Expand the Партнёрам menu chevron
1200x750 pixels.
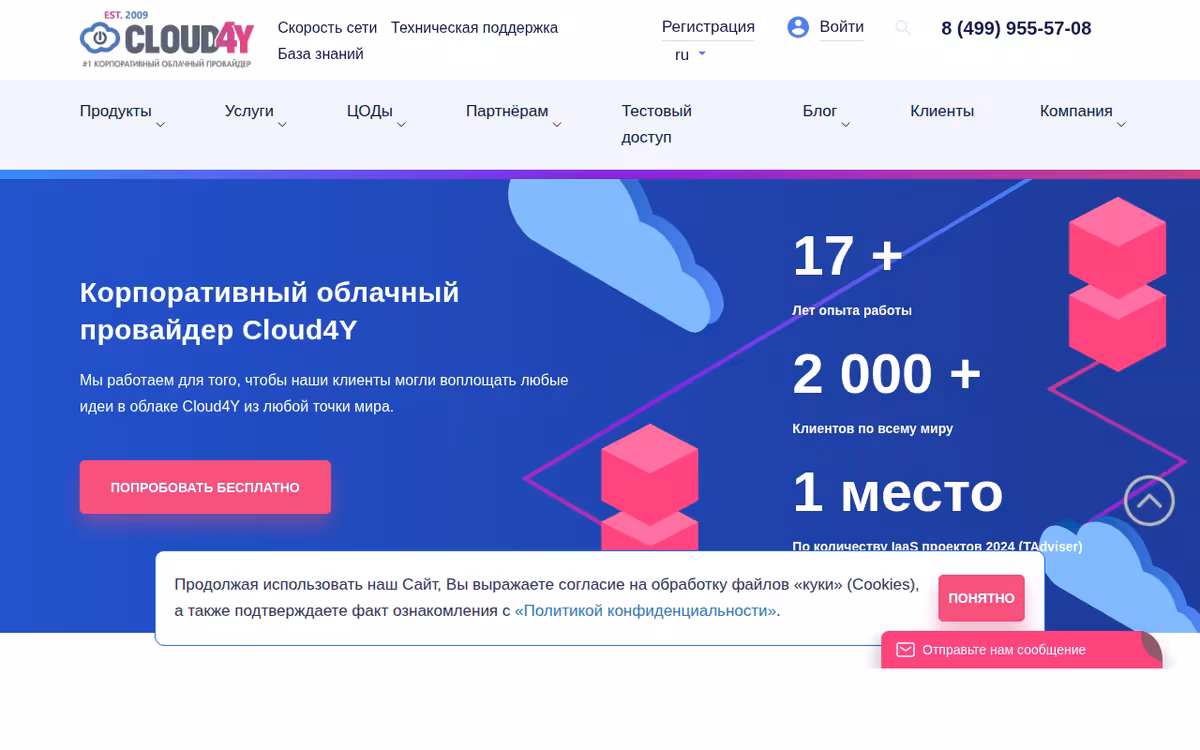point(557,125)
